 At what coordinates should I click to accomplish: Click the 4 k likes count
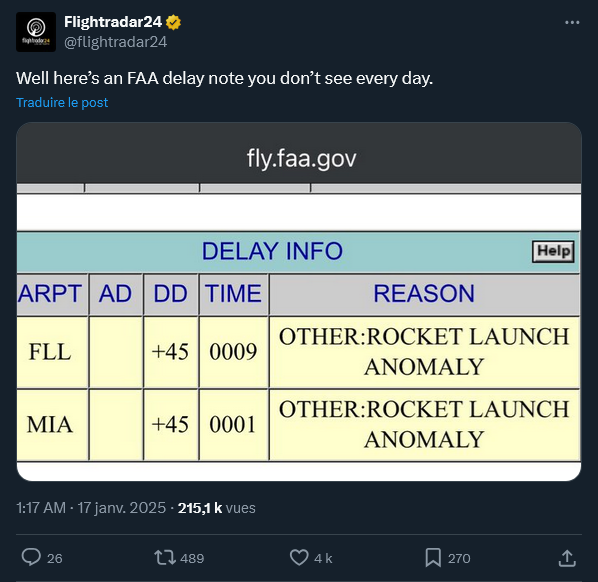[323, 558]
